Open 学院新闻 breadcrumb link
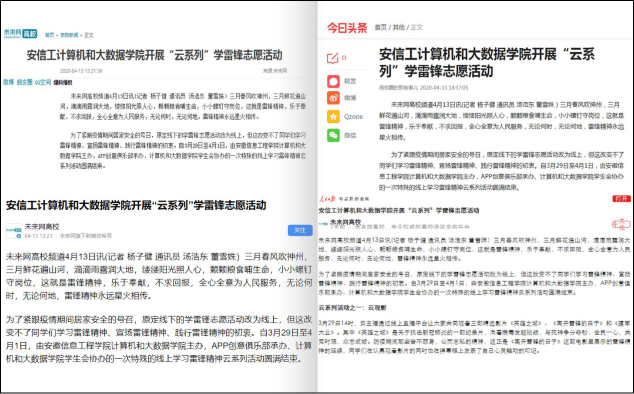This screenshot has height=394, width=634. tap(69, 35)
